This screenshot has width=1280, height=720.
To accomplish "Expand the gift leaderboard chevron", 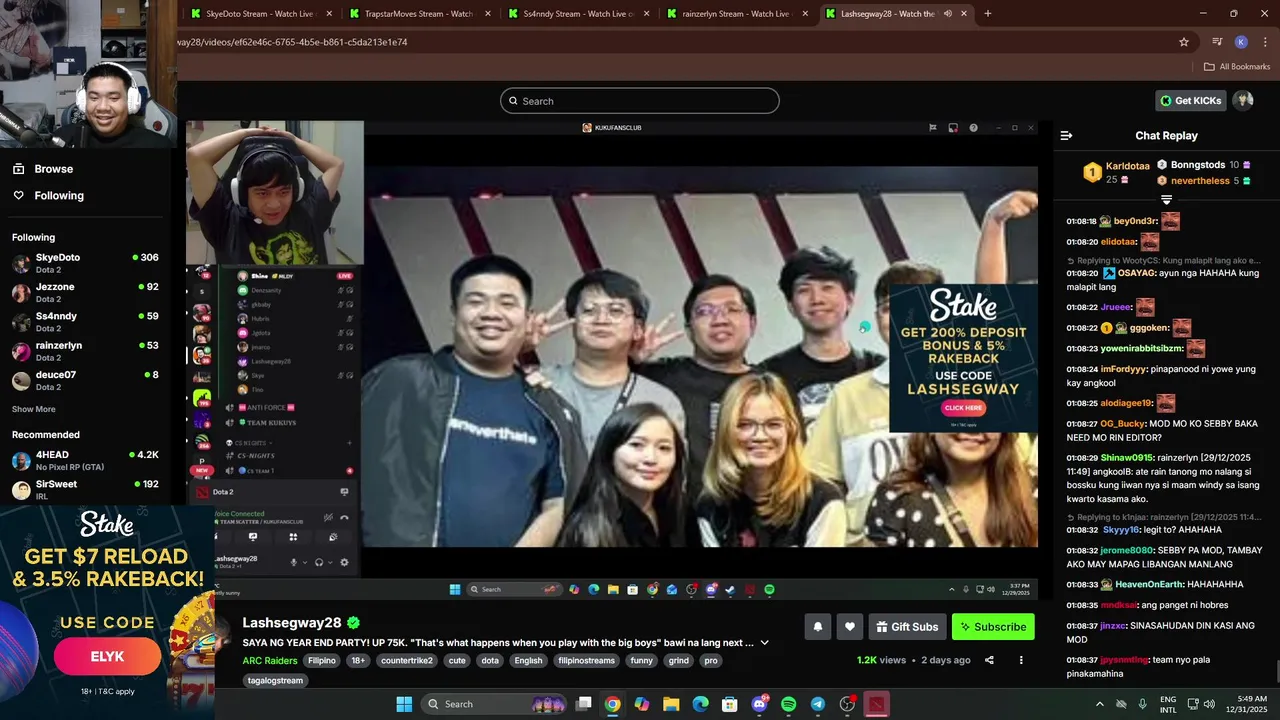I will [1166, 200].
